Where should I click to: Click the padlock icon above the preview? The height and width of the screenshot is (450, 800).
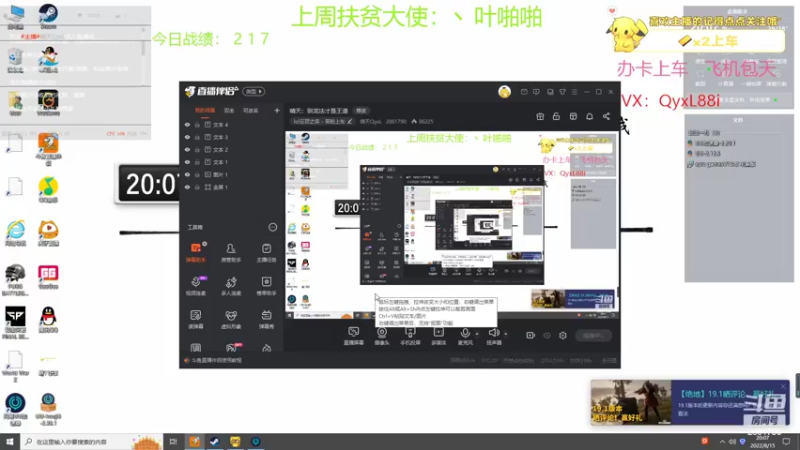[556, 116]
